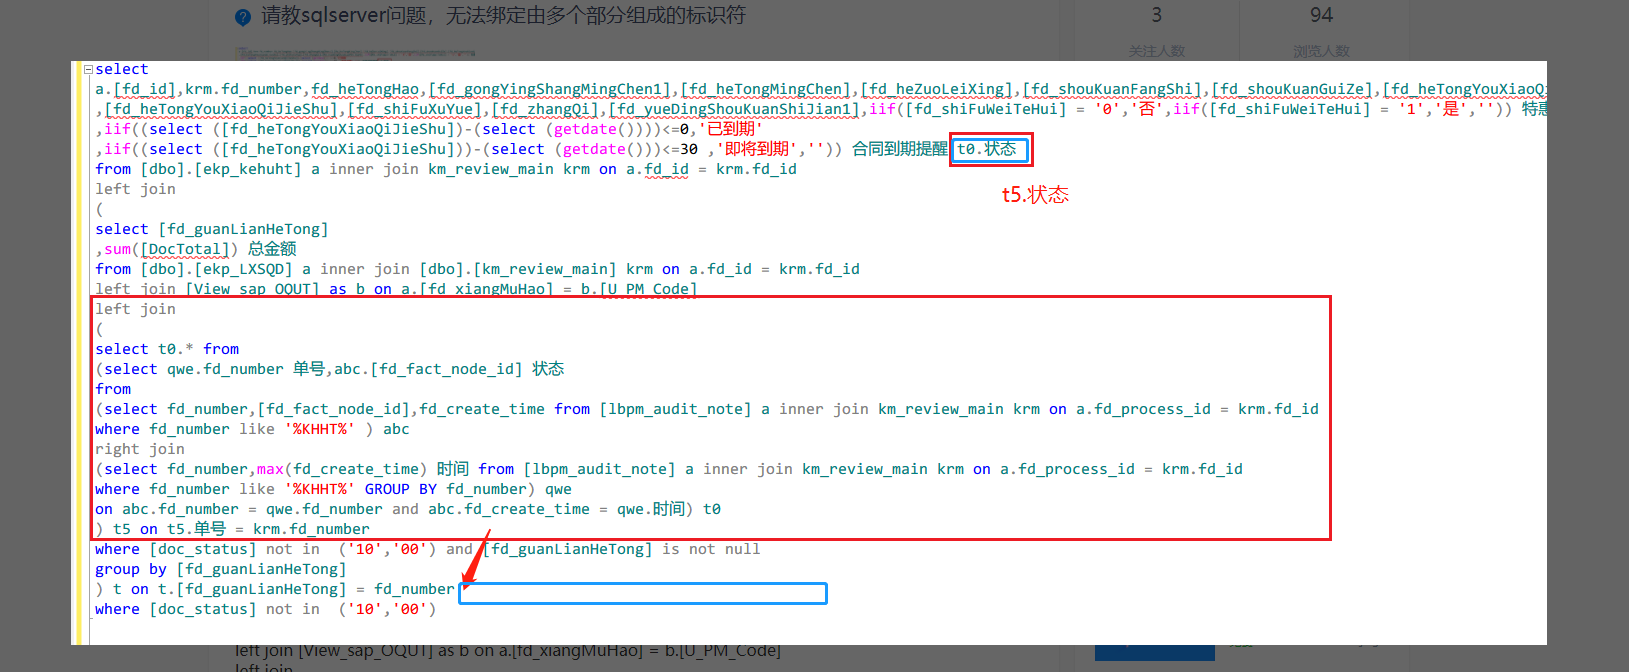Click 'on abc.fd_number = qwe.fd_number' line

[408, 509]
